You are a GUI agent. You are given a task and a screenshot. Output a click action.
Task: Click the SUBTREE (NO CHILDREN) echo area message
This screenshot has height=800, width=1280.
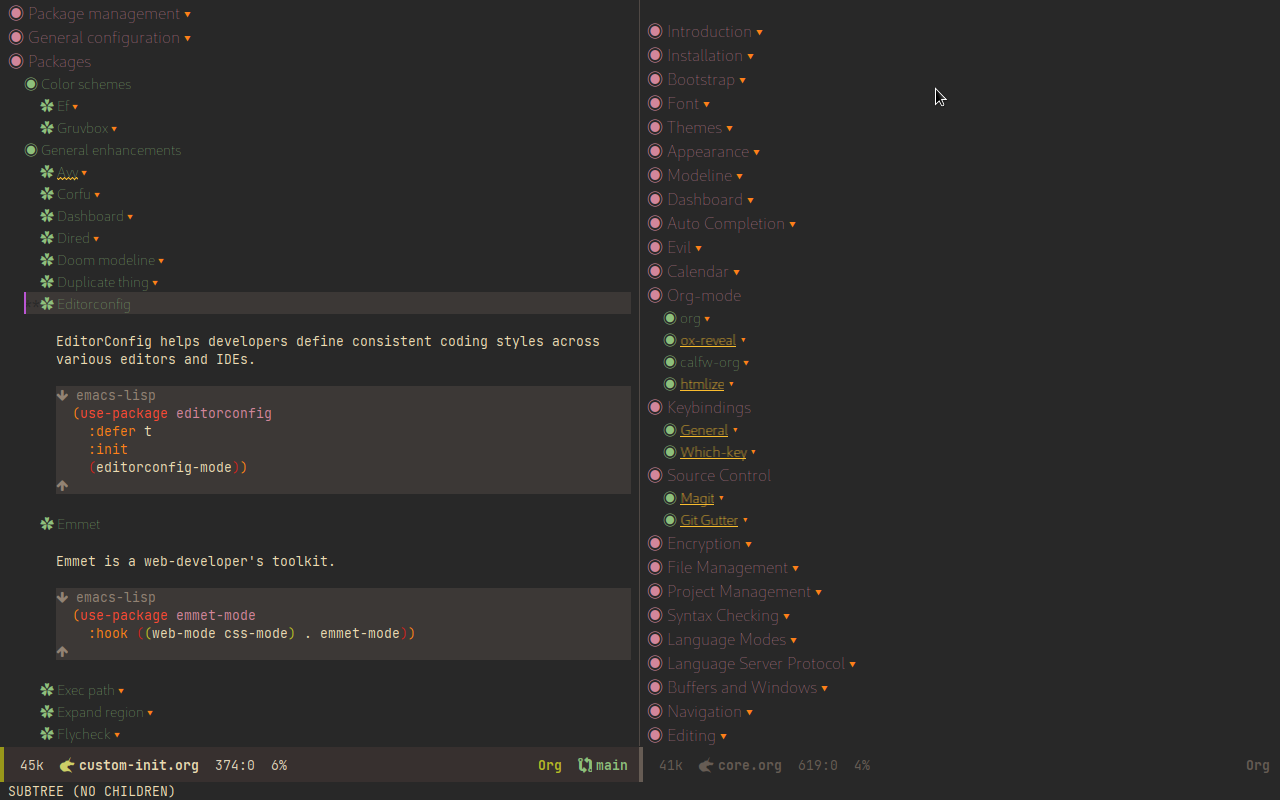[92, 791]
